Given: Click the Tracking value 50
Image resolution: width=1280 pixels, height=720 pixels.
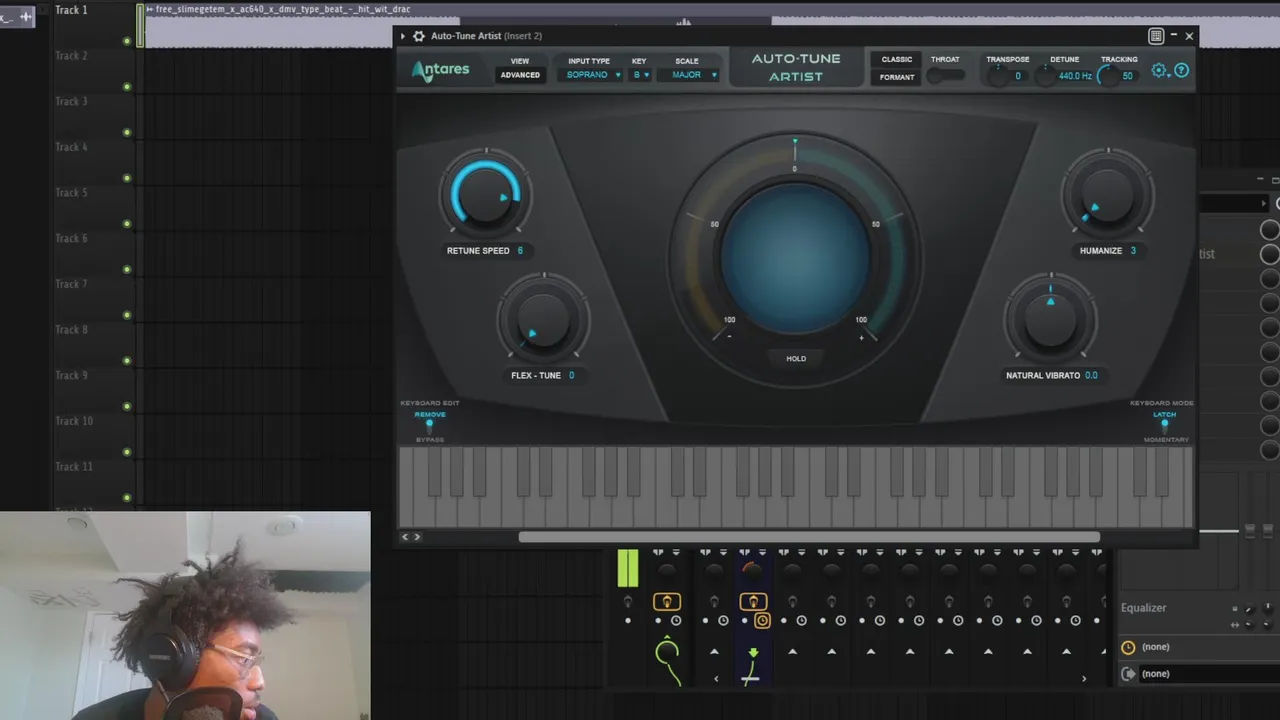Looking at the screenshot, I should [x=1128, y=76].
